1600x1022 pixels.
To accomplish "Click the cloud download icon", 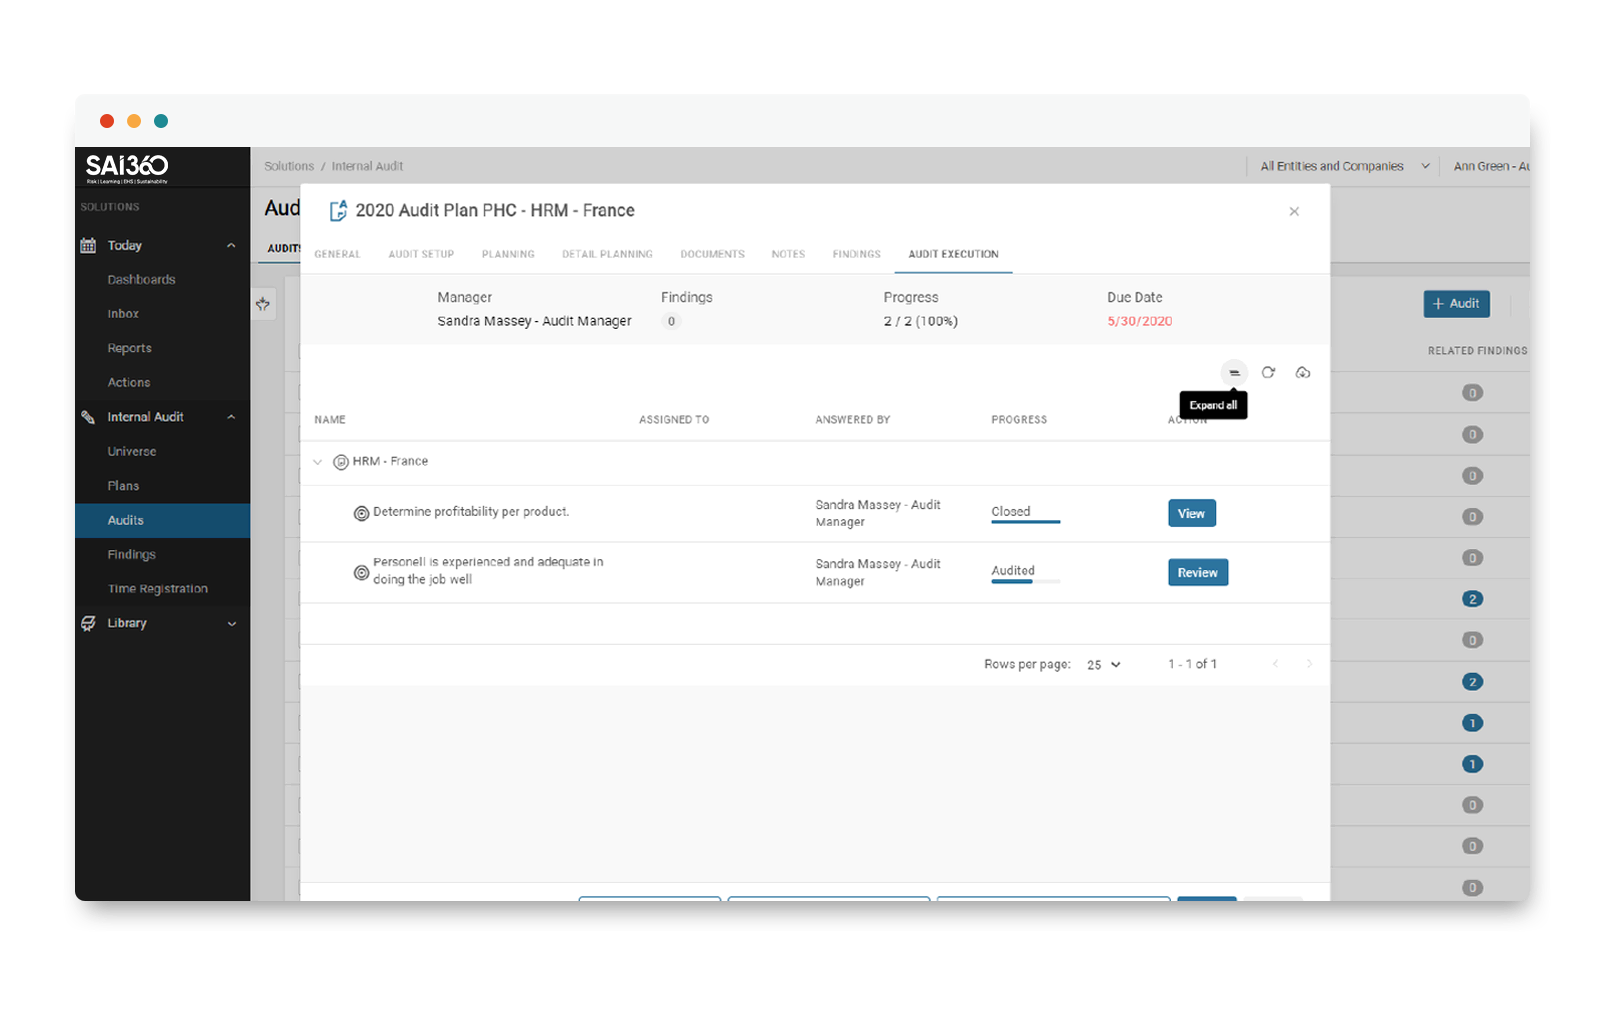I will coord(1302,373).
